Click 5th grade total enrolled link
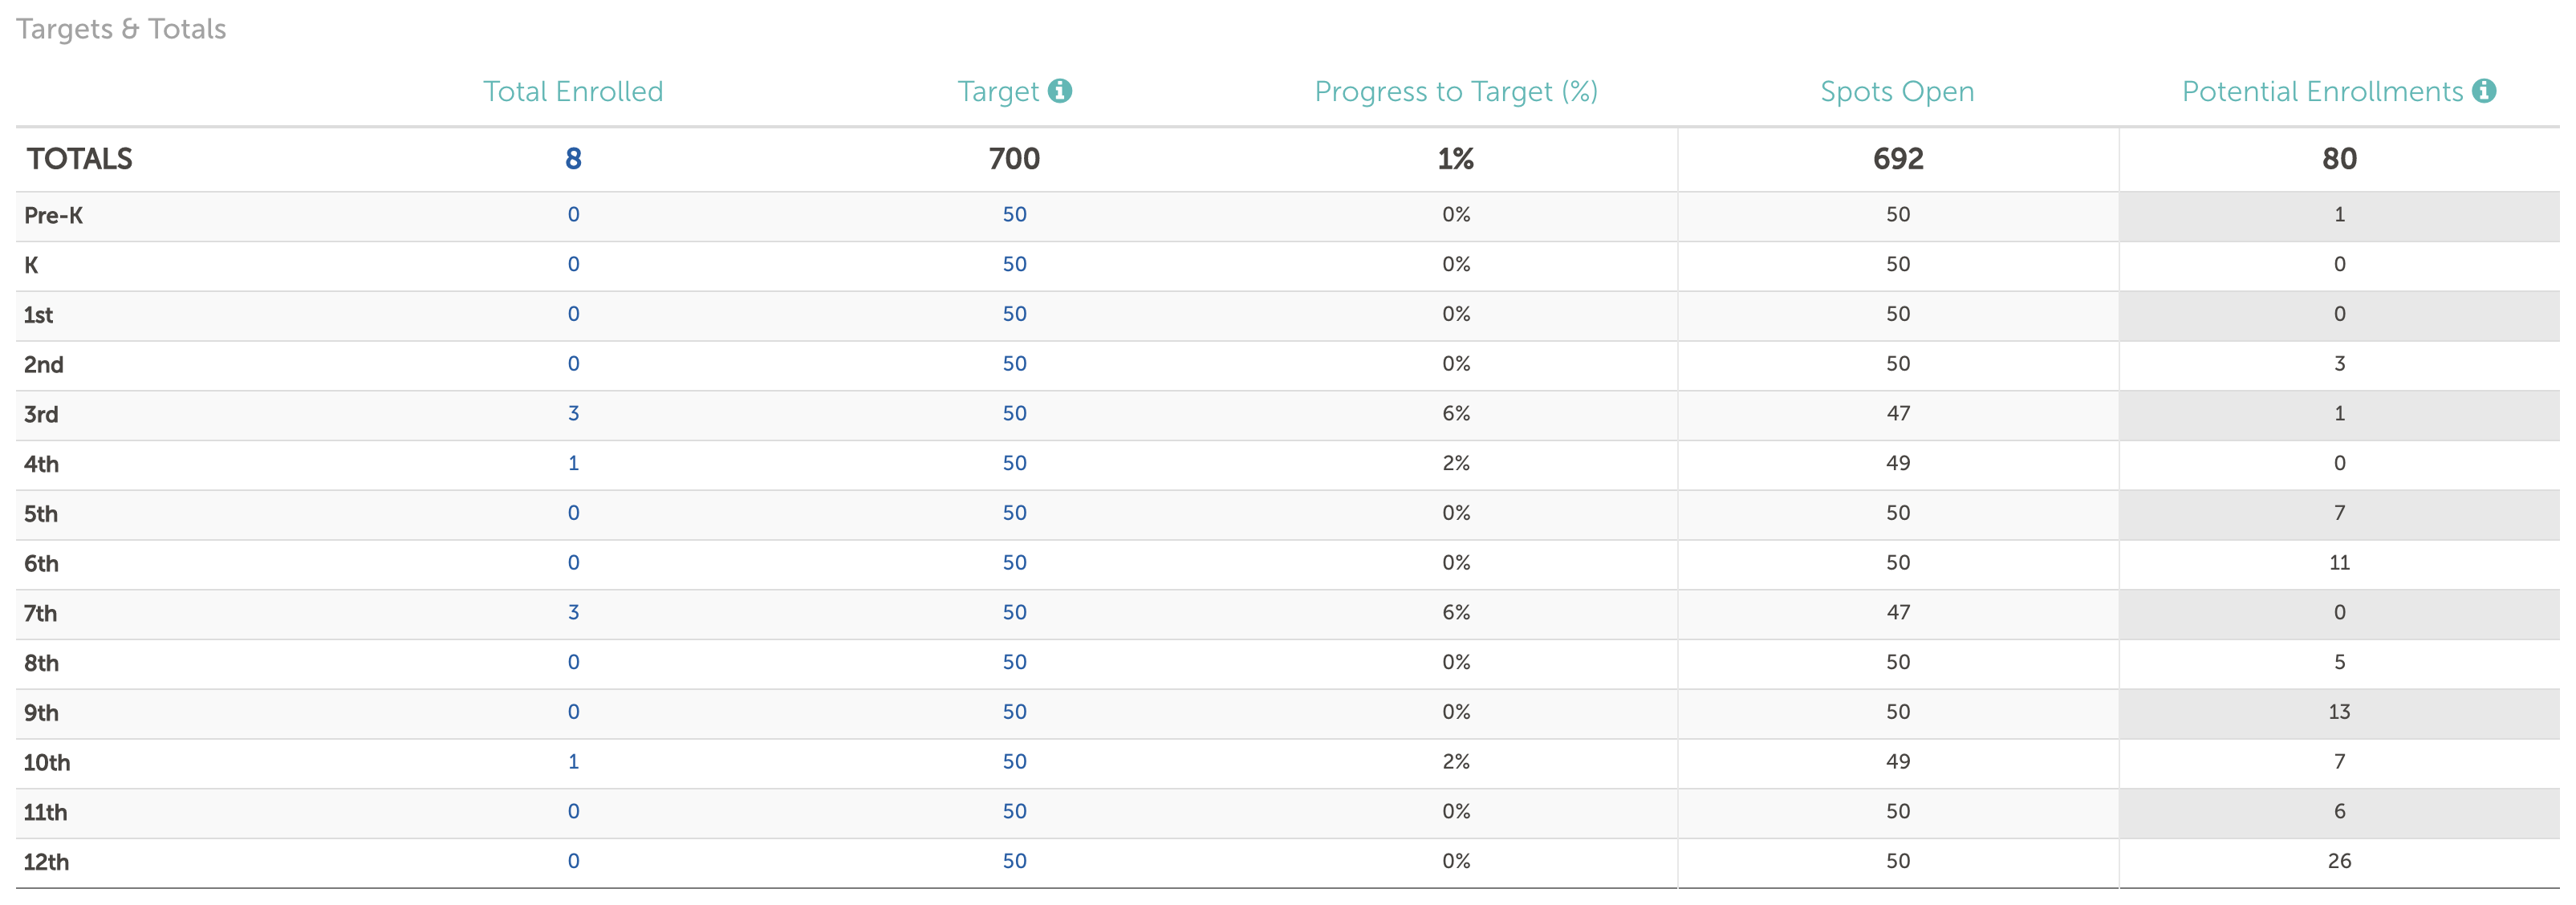Image resolution: width=2576 pixels, height=905 pixels. (x=573, y=513)
